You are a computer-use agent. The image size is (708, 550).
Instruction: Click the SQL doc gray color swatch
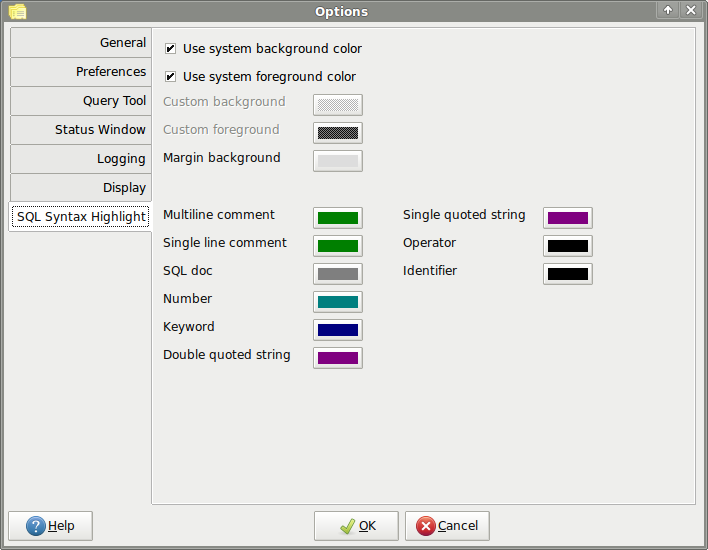(338, 274)
